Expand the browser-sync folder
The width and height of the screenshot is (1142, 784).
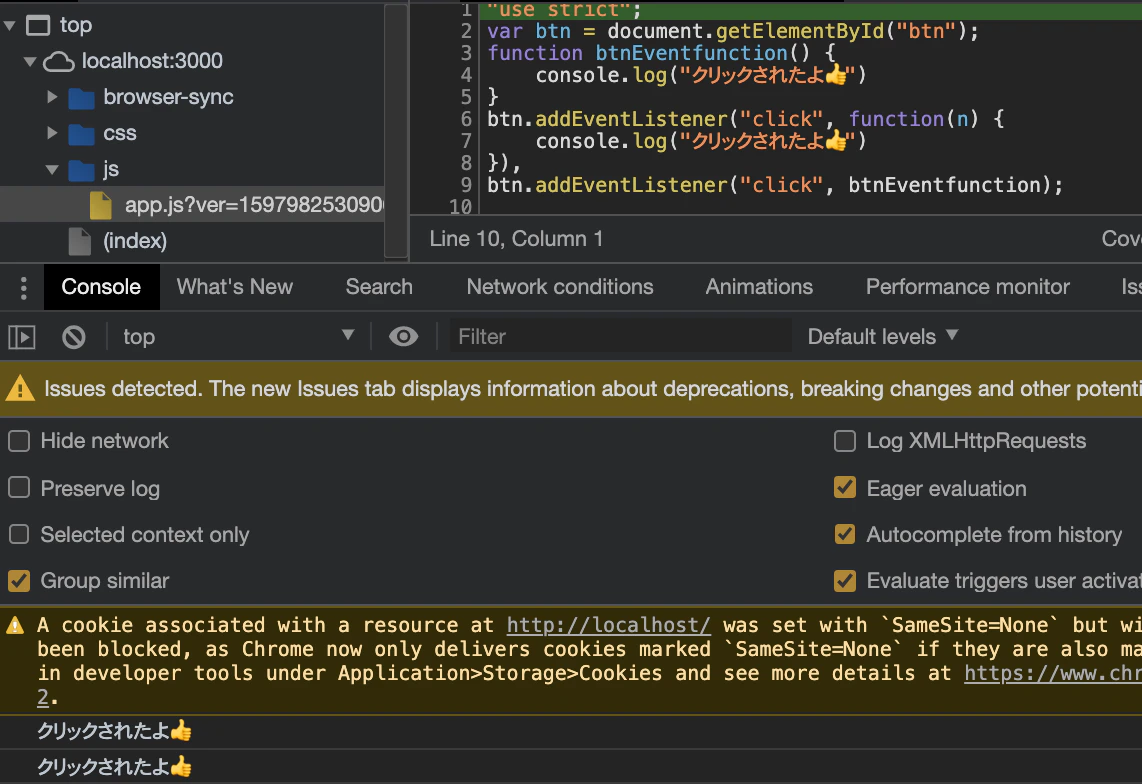pos(52,97)
